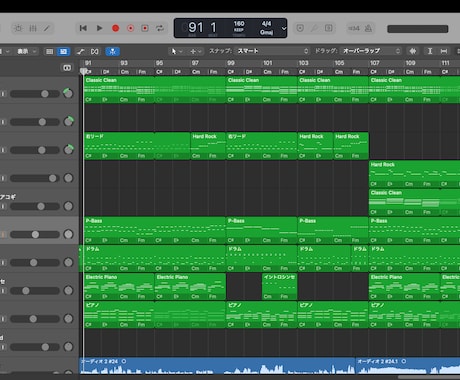The height and width of the screenshot is (380, 460).
Task: Toggle the blue highlighted grid view button
Action: point(63,51)
